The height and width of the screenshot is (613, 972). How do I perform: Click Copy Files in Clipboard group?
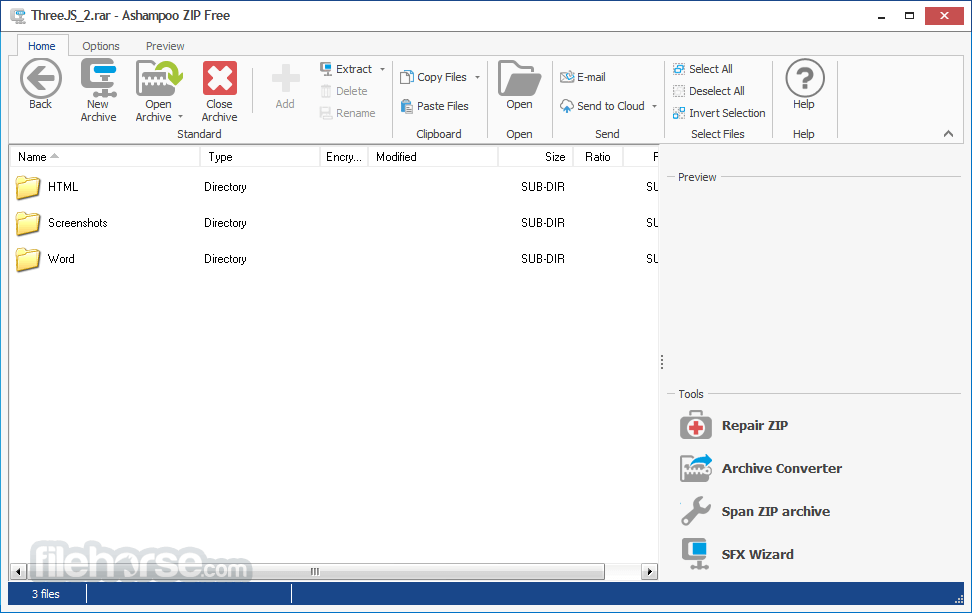click(433, 77)
